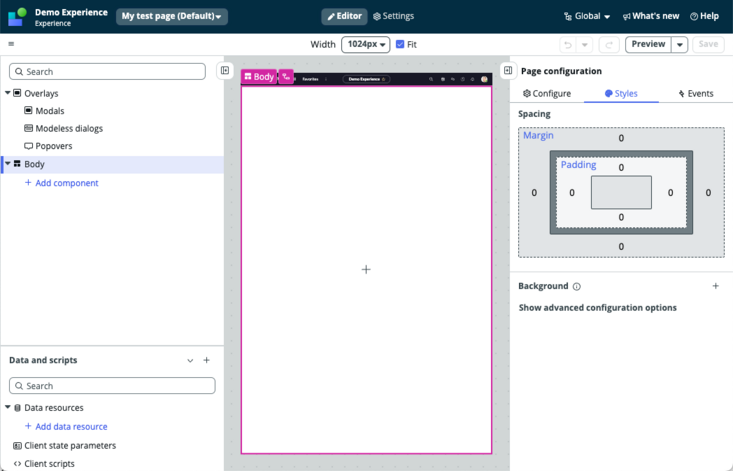The image size is (733, 471).
Task: Open the Global scope dropdown
Action: (587, 16)
